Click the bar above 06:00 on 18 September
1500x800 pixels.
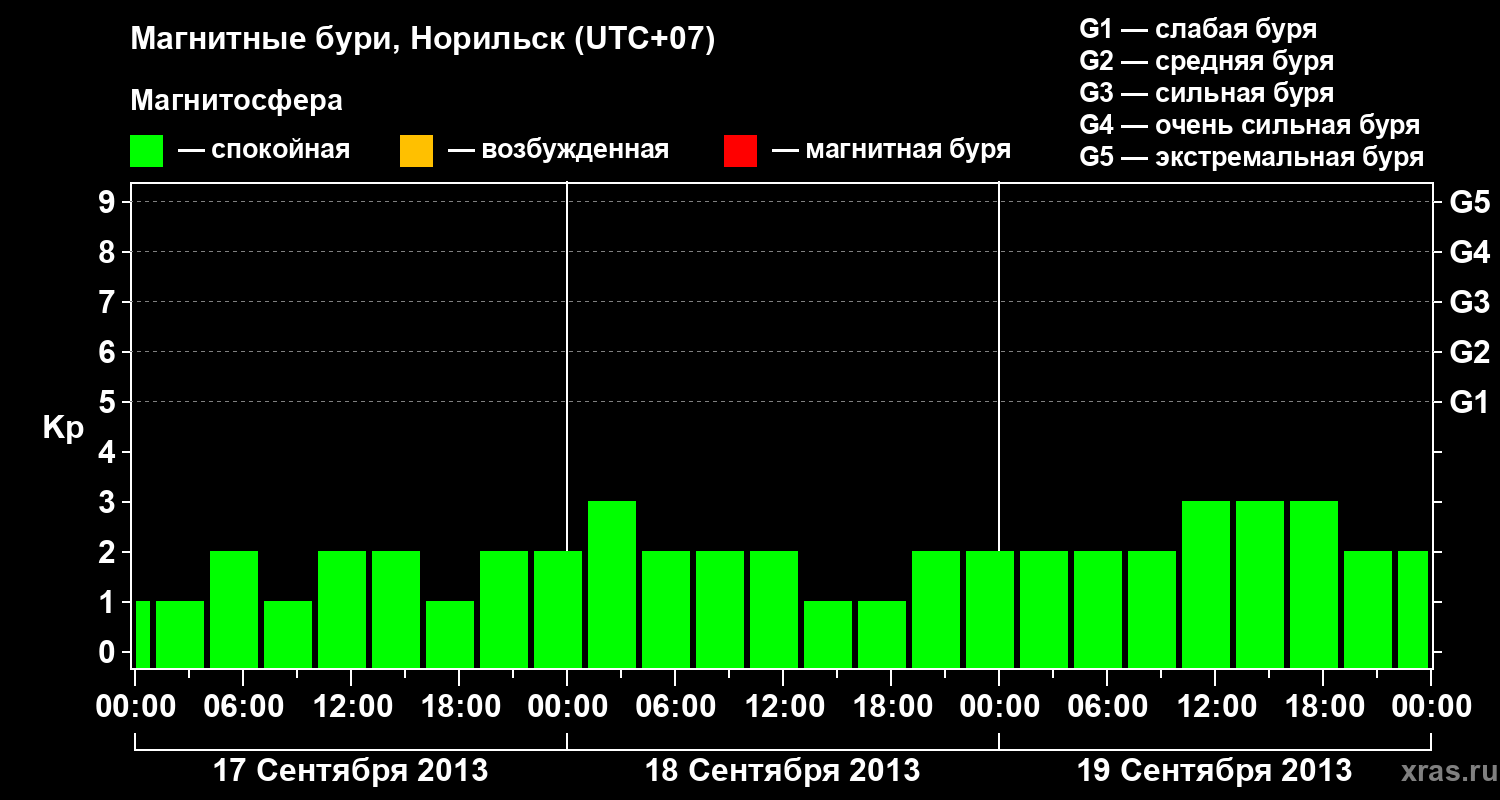coord(666,609)
